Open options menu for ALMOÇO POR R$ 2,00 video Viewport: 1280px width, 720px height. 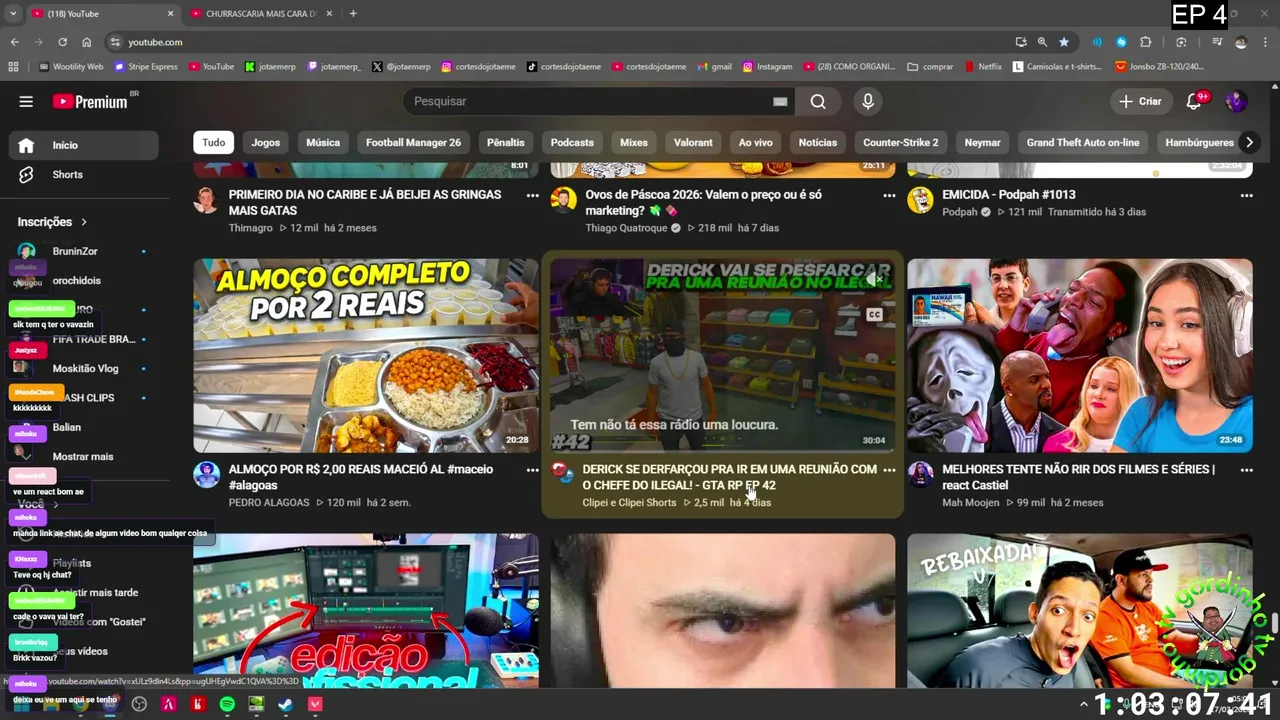(532, 470)
